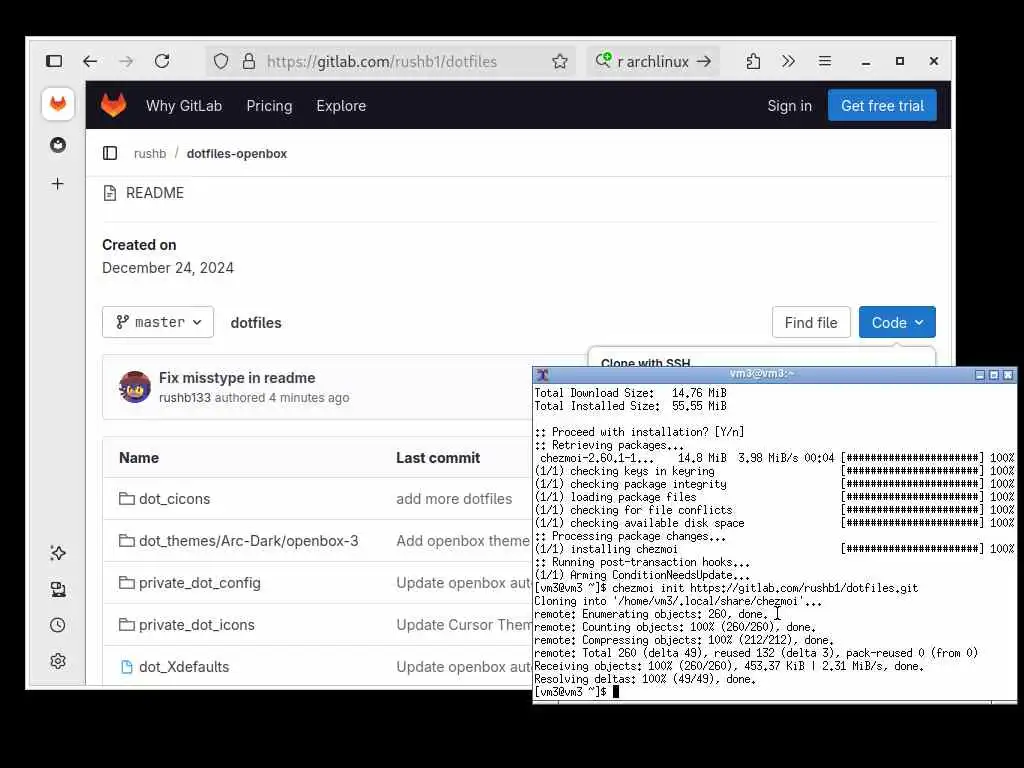This screenshot has width=1024, height=768.
Task: Bookmark the page with the star icon
Action: point(560,61)
